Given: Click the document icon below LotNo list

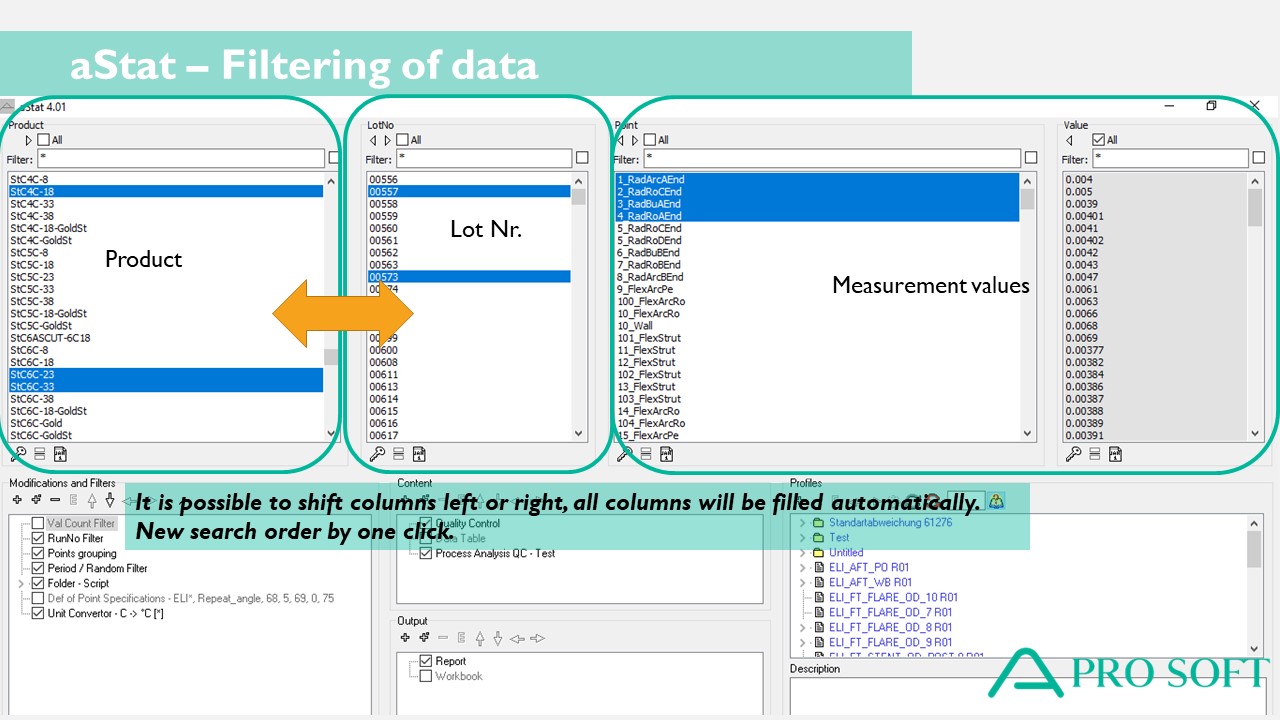Looking at the screenshot, I should click(419, 454).
